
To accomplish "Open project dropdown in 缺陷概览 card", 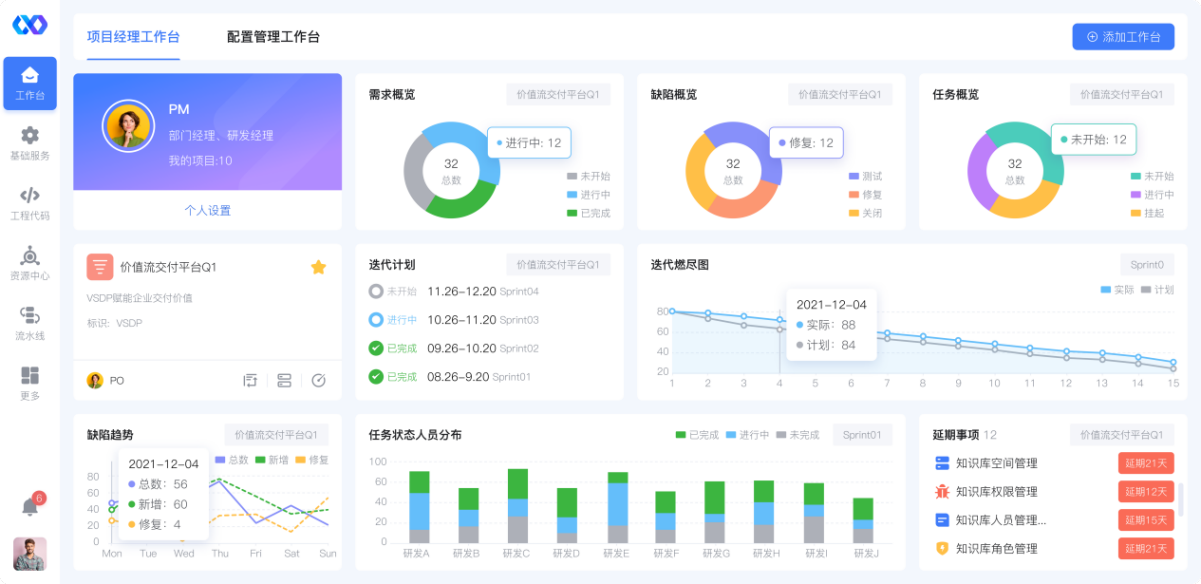I will (839, 94).
